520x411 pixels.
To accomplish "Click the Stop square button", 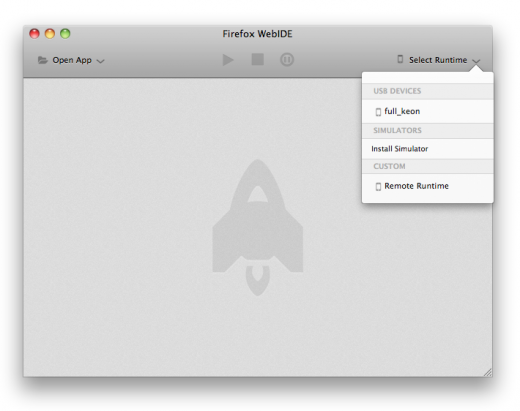I will pyautogui.click(x=257, y=60).
